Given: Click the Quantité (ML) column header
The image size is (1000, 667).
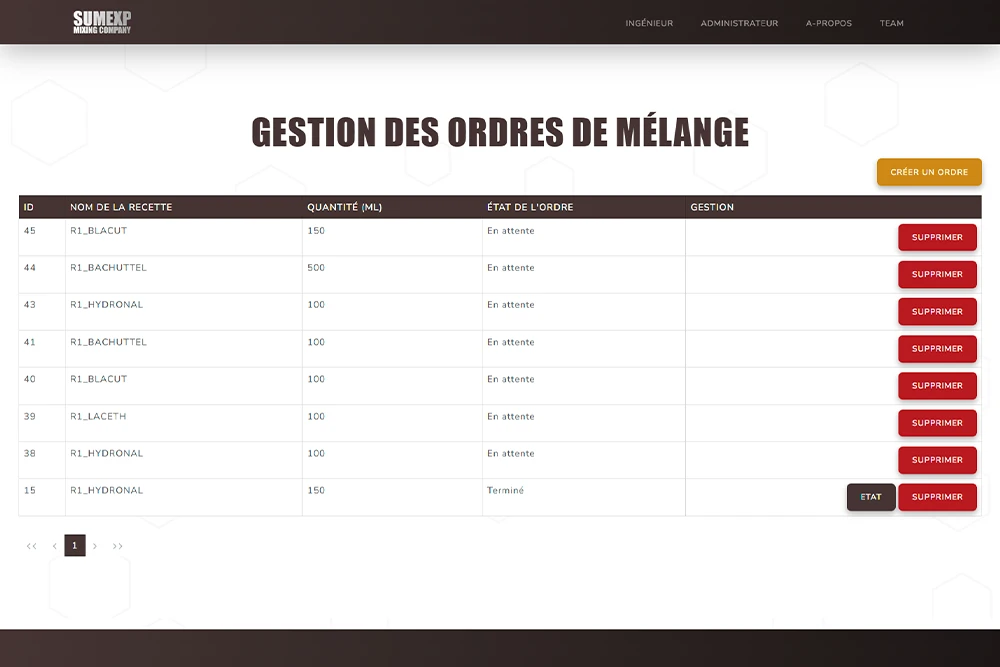Looking at the screenshot, I should tap(344, 208).
